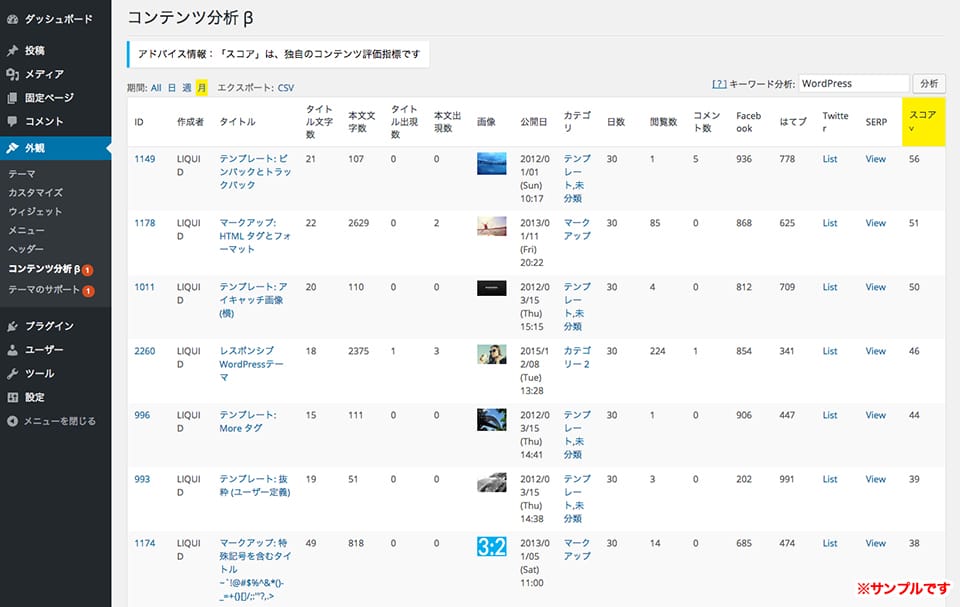Click the メディア media icon
This screenshot has height=607, width=960.
[12, 74]
